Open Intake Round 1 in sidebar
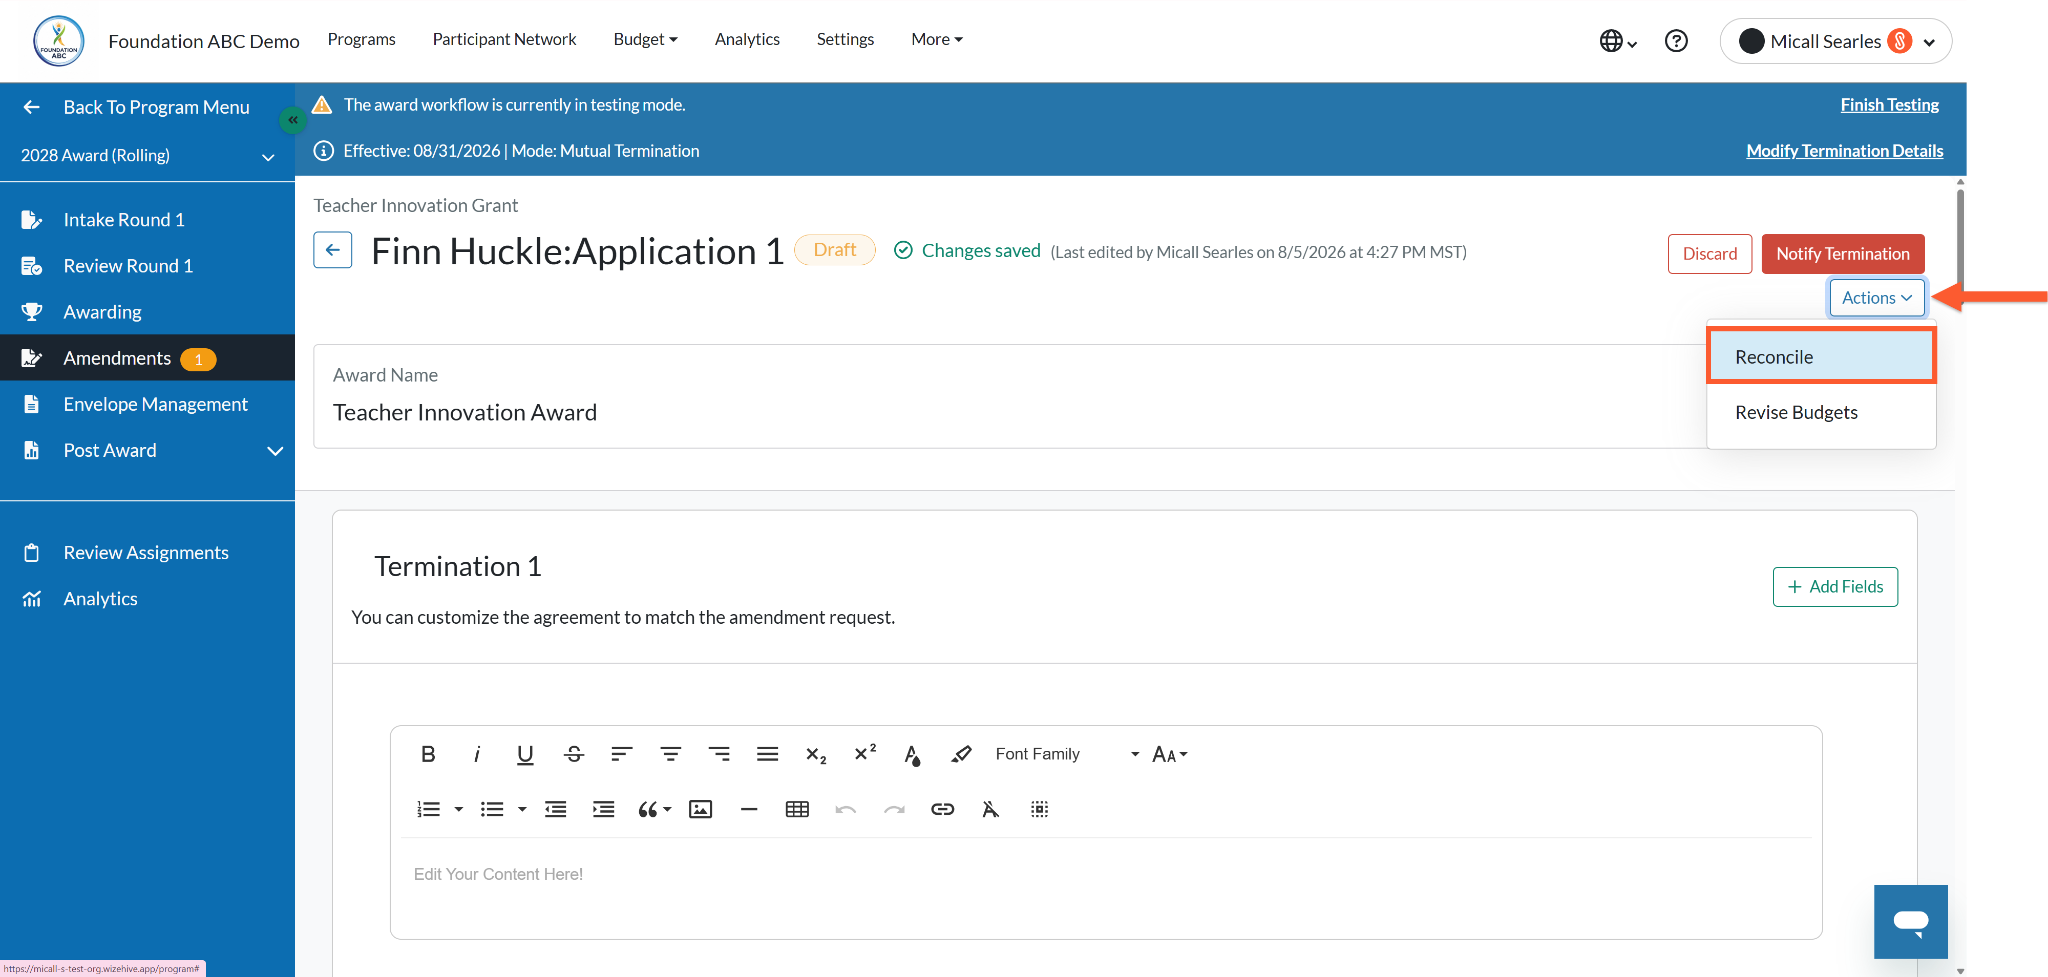 pyautogui.click(x=147, y=220)
